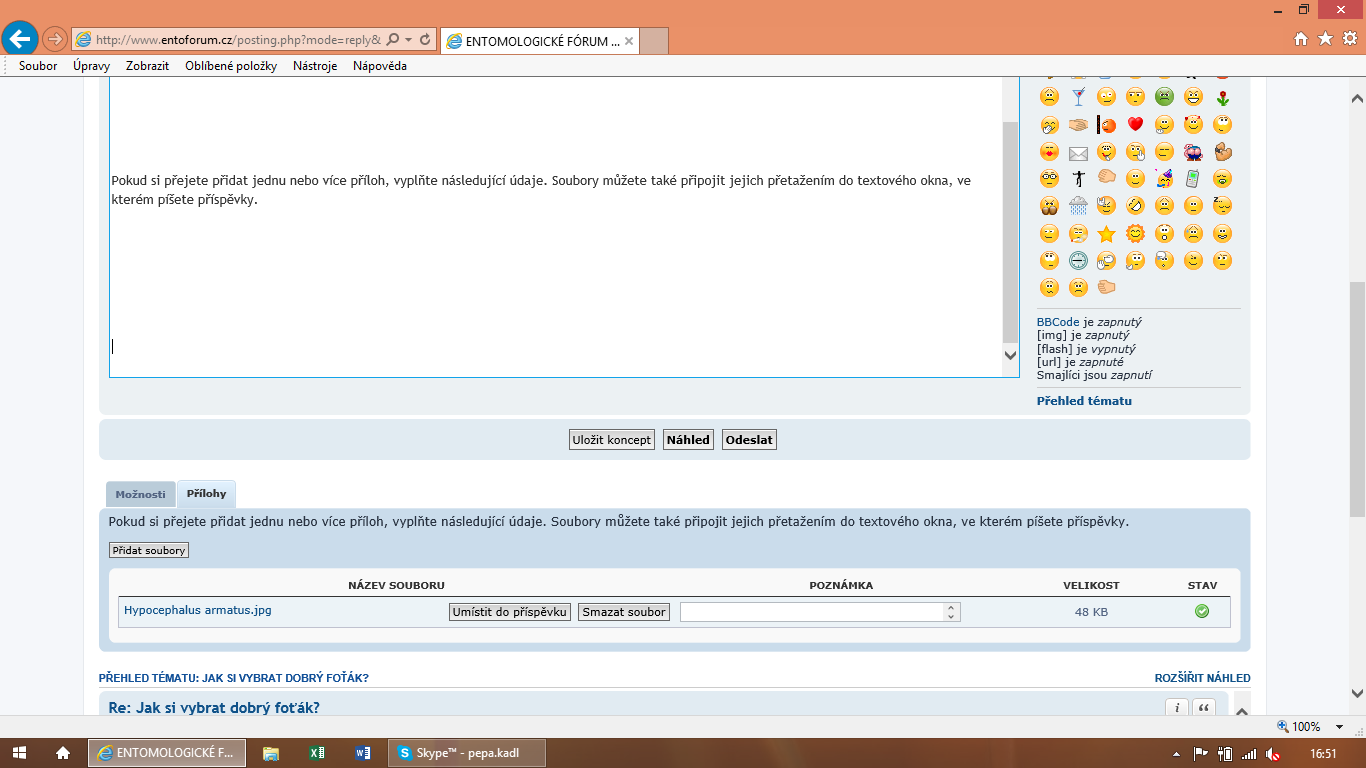The width and height of the screenshot is (1366, 768).
Task: Click the post information 'i' icon
Action: click(1177, 708)
